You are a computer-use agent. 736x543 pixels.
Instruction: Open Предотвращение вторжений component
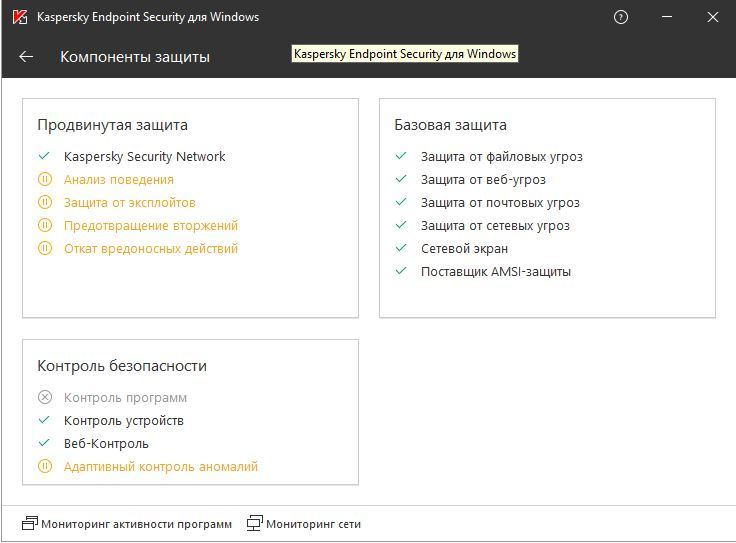click(x=151, y=226)
